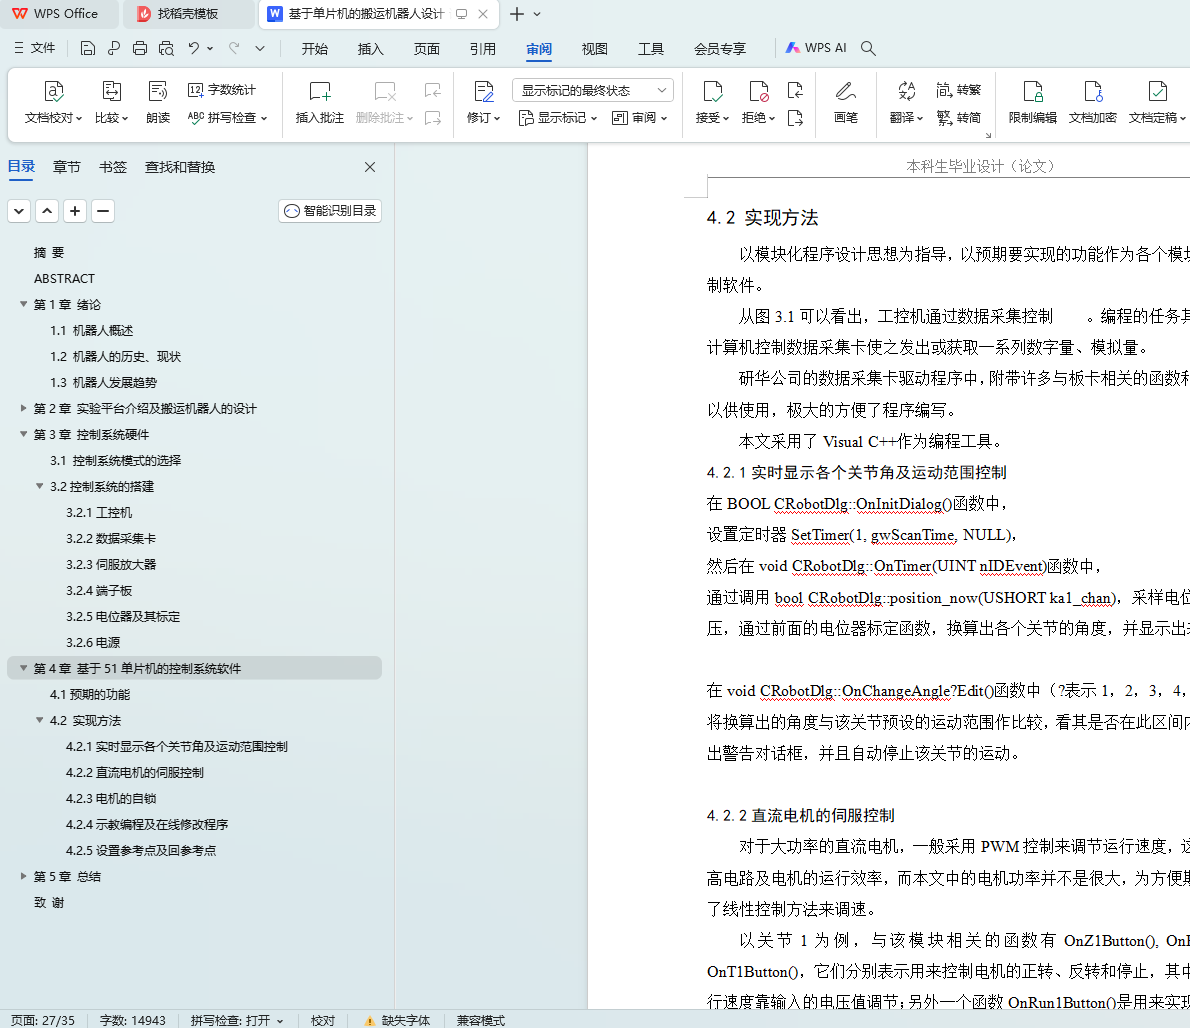Switch to the 查找和替换 navigation tab
1190x1028 pixels.
coord(180,167)
